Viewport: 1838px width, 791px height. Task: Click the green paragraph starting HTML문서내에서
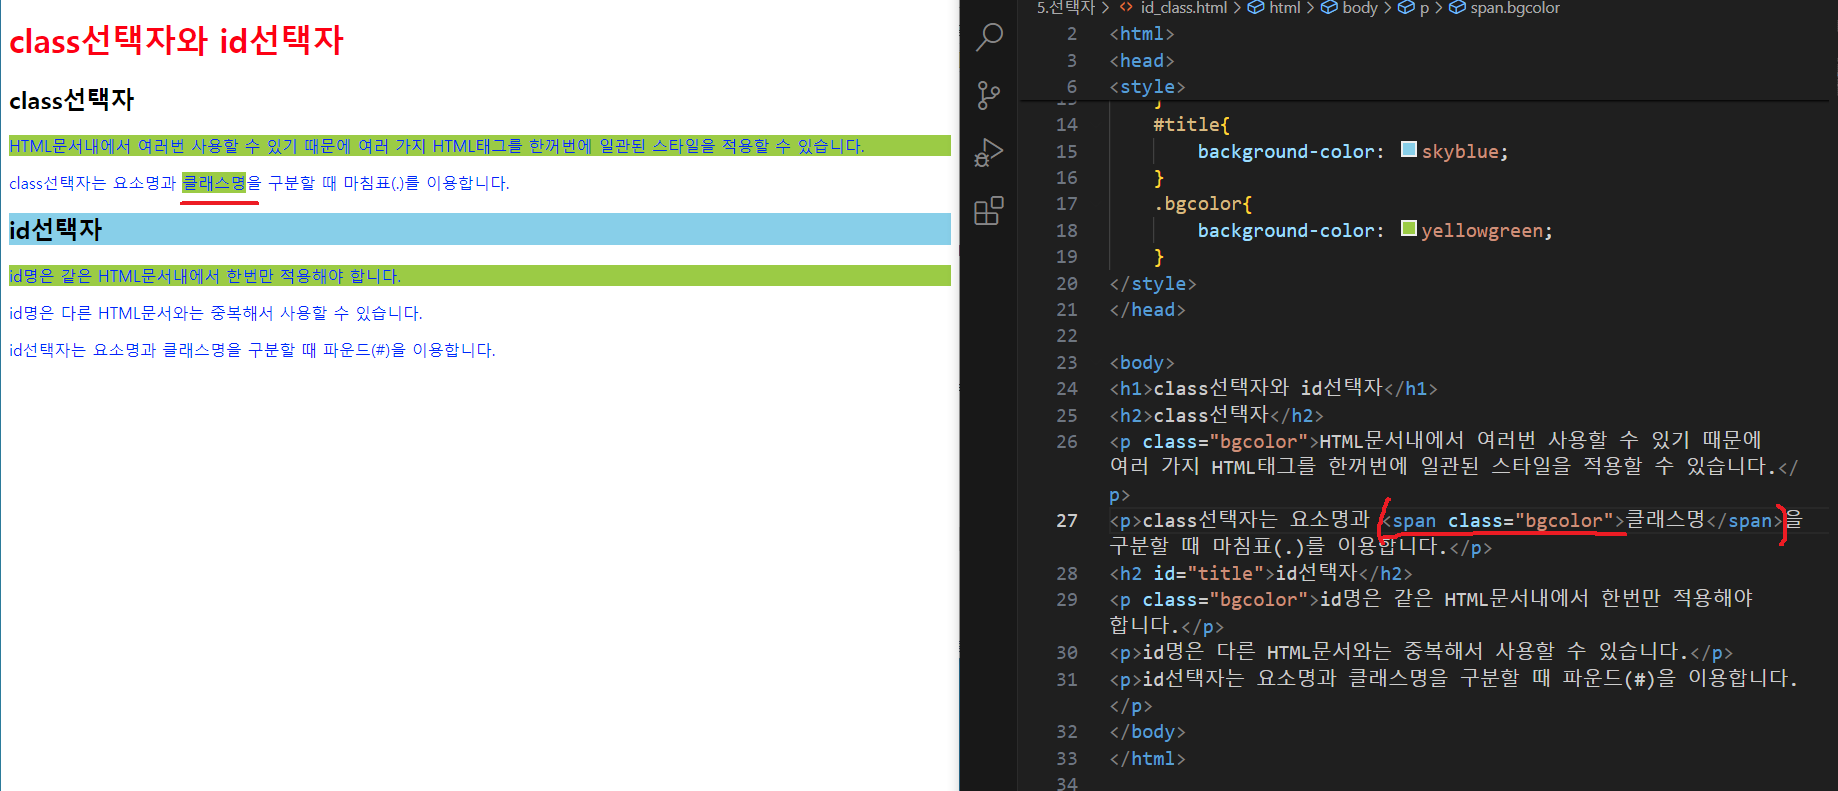click(x=480, y=146)
